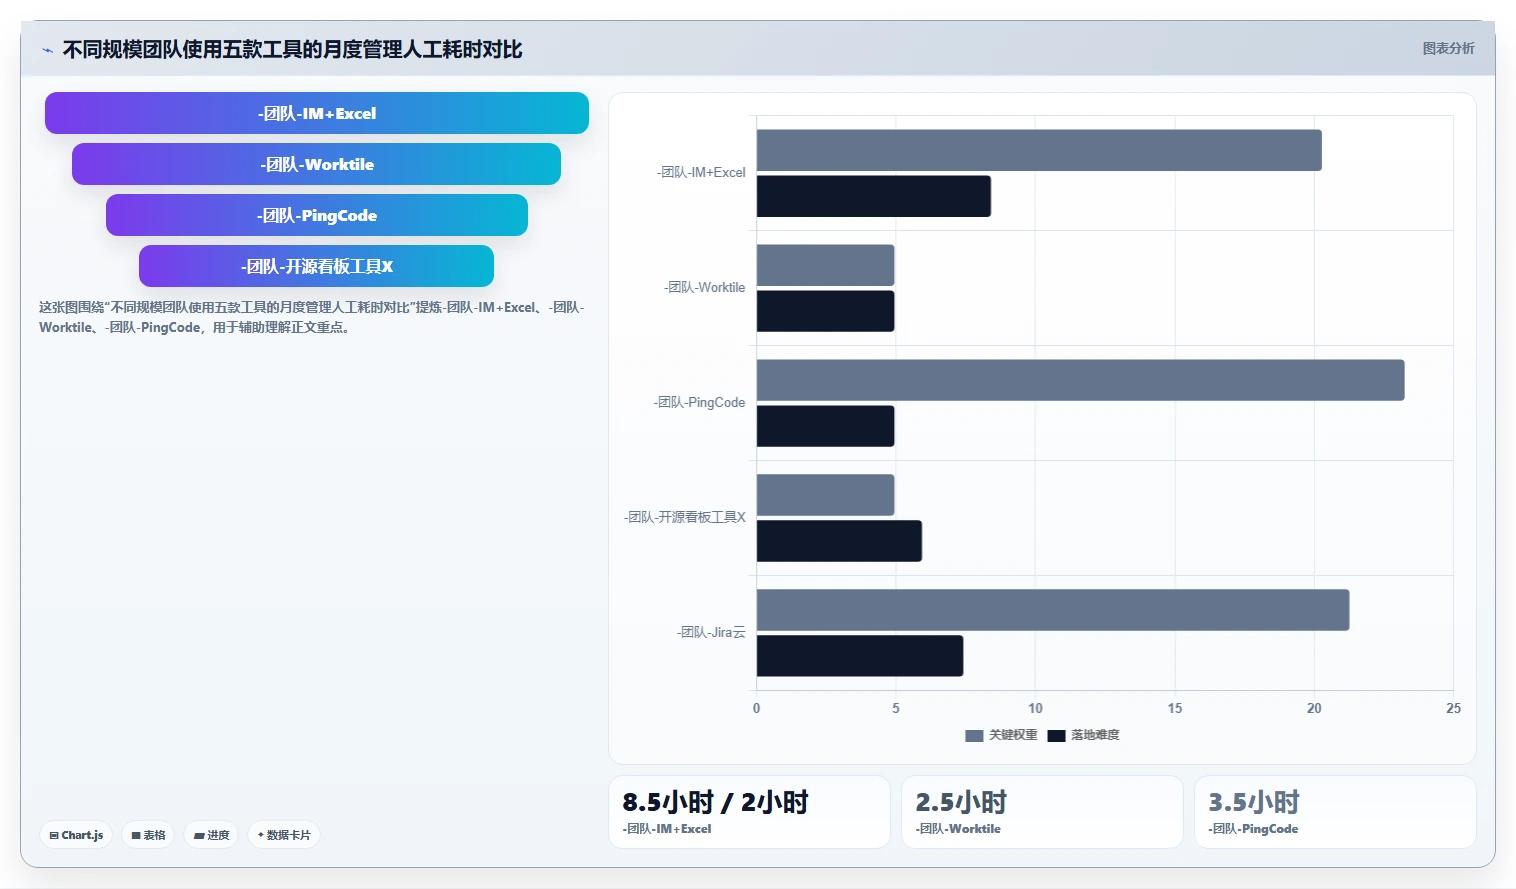1516x889 pixels.
Task: Click the -团队-PingCode y-axis label
Action: (x=699, y=402)
